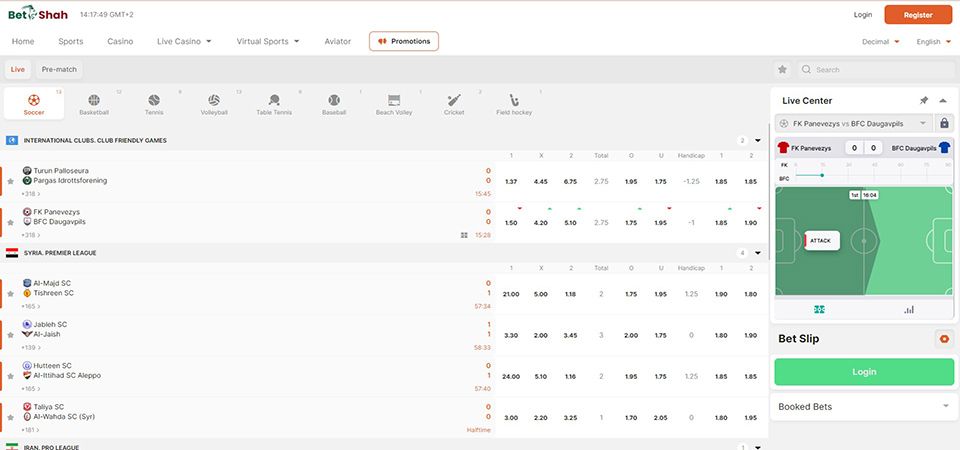Select odds 1.37 for Turun Palloseura win
This screenshot has width=960, height=450.
point(511,182)
